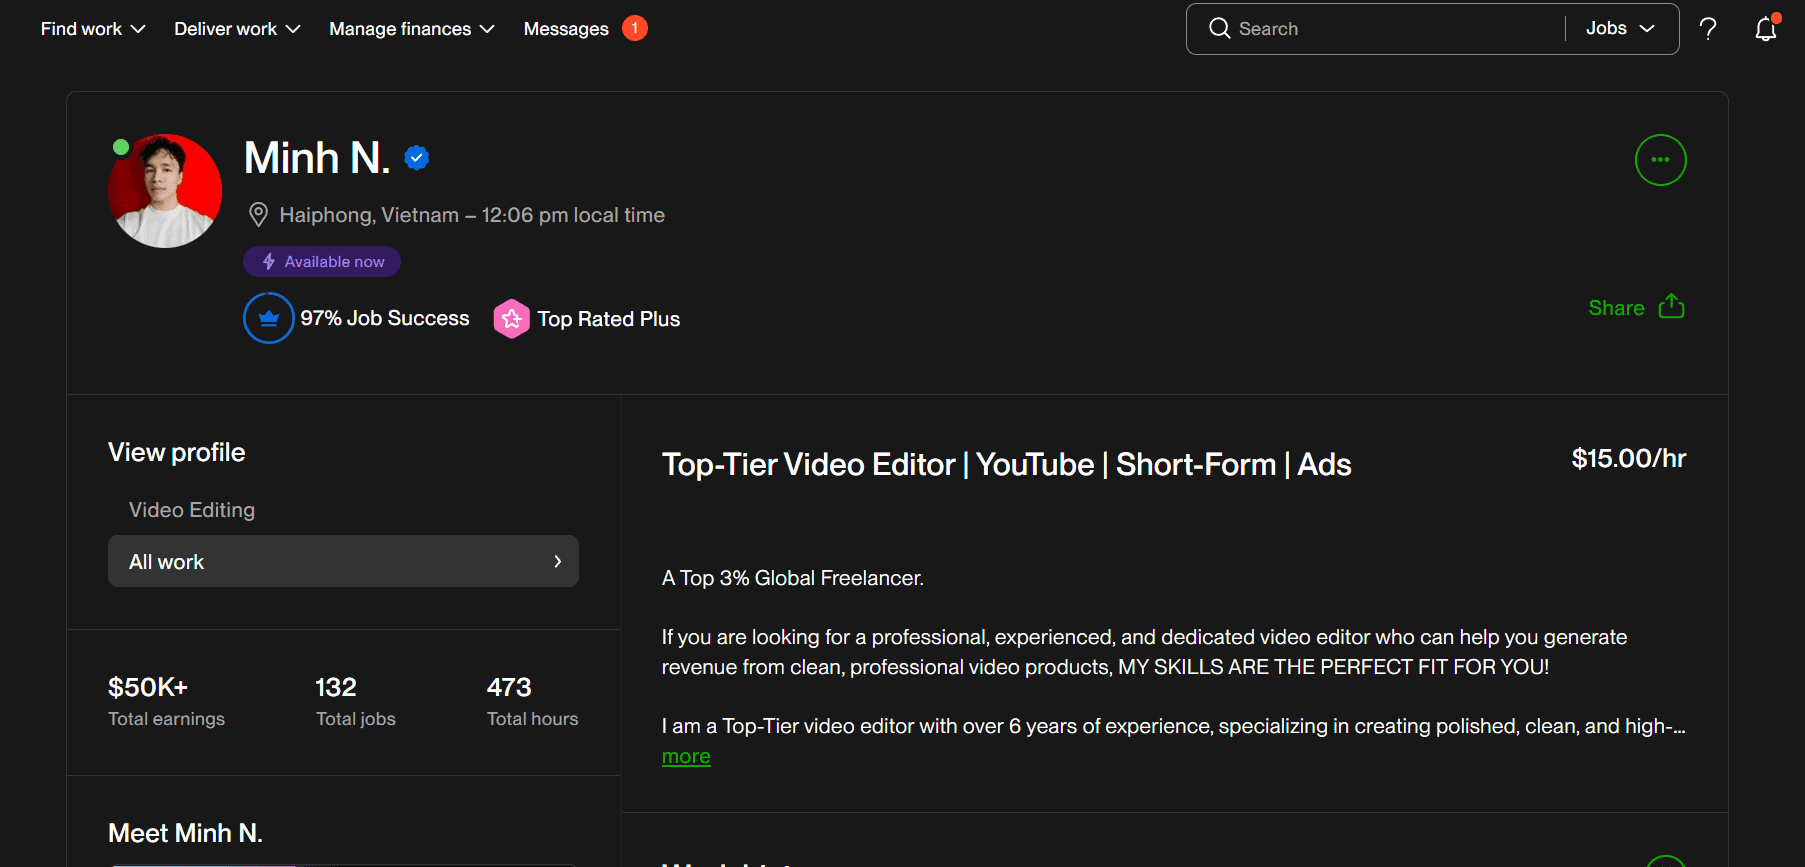Toggle the Available now badge
This screenshot has height=867, width=1805.
pos(322,262)
